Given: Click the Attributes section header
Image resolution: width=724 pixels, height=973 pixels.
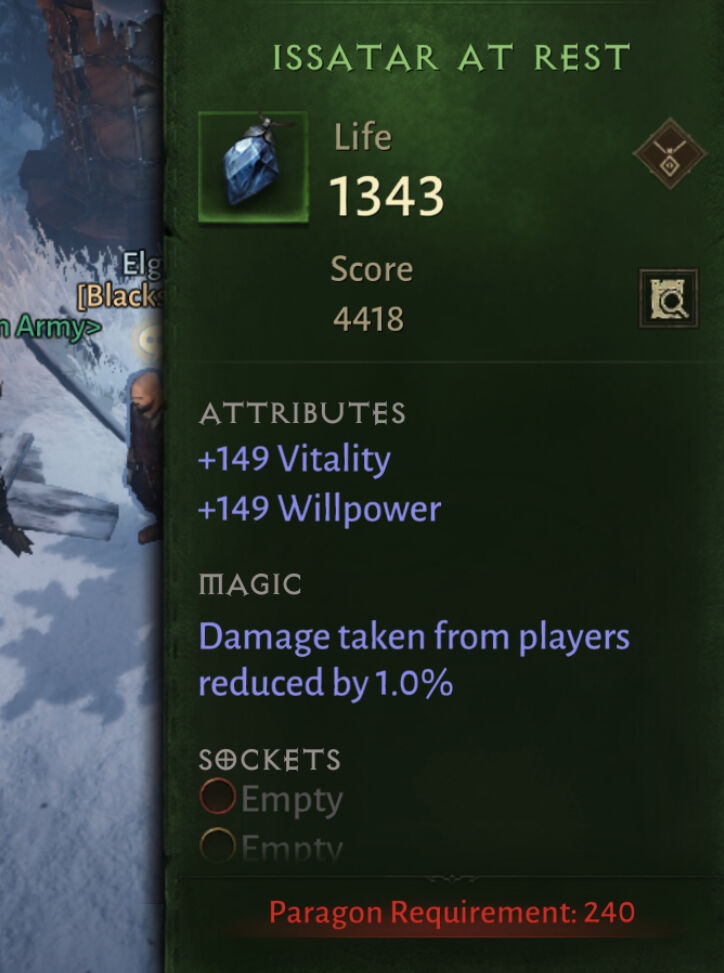Looking at the screenshot, I should tap(302, 414).
